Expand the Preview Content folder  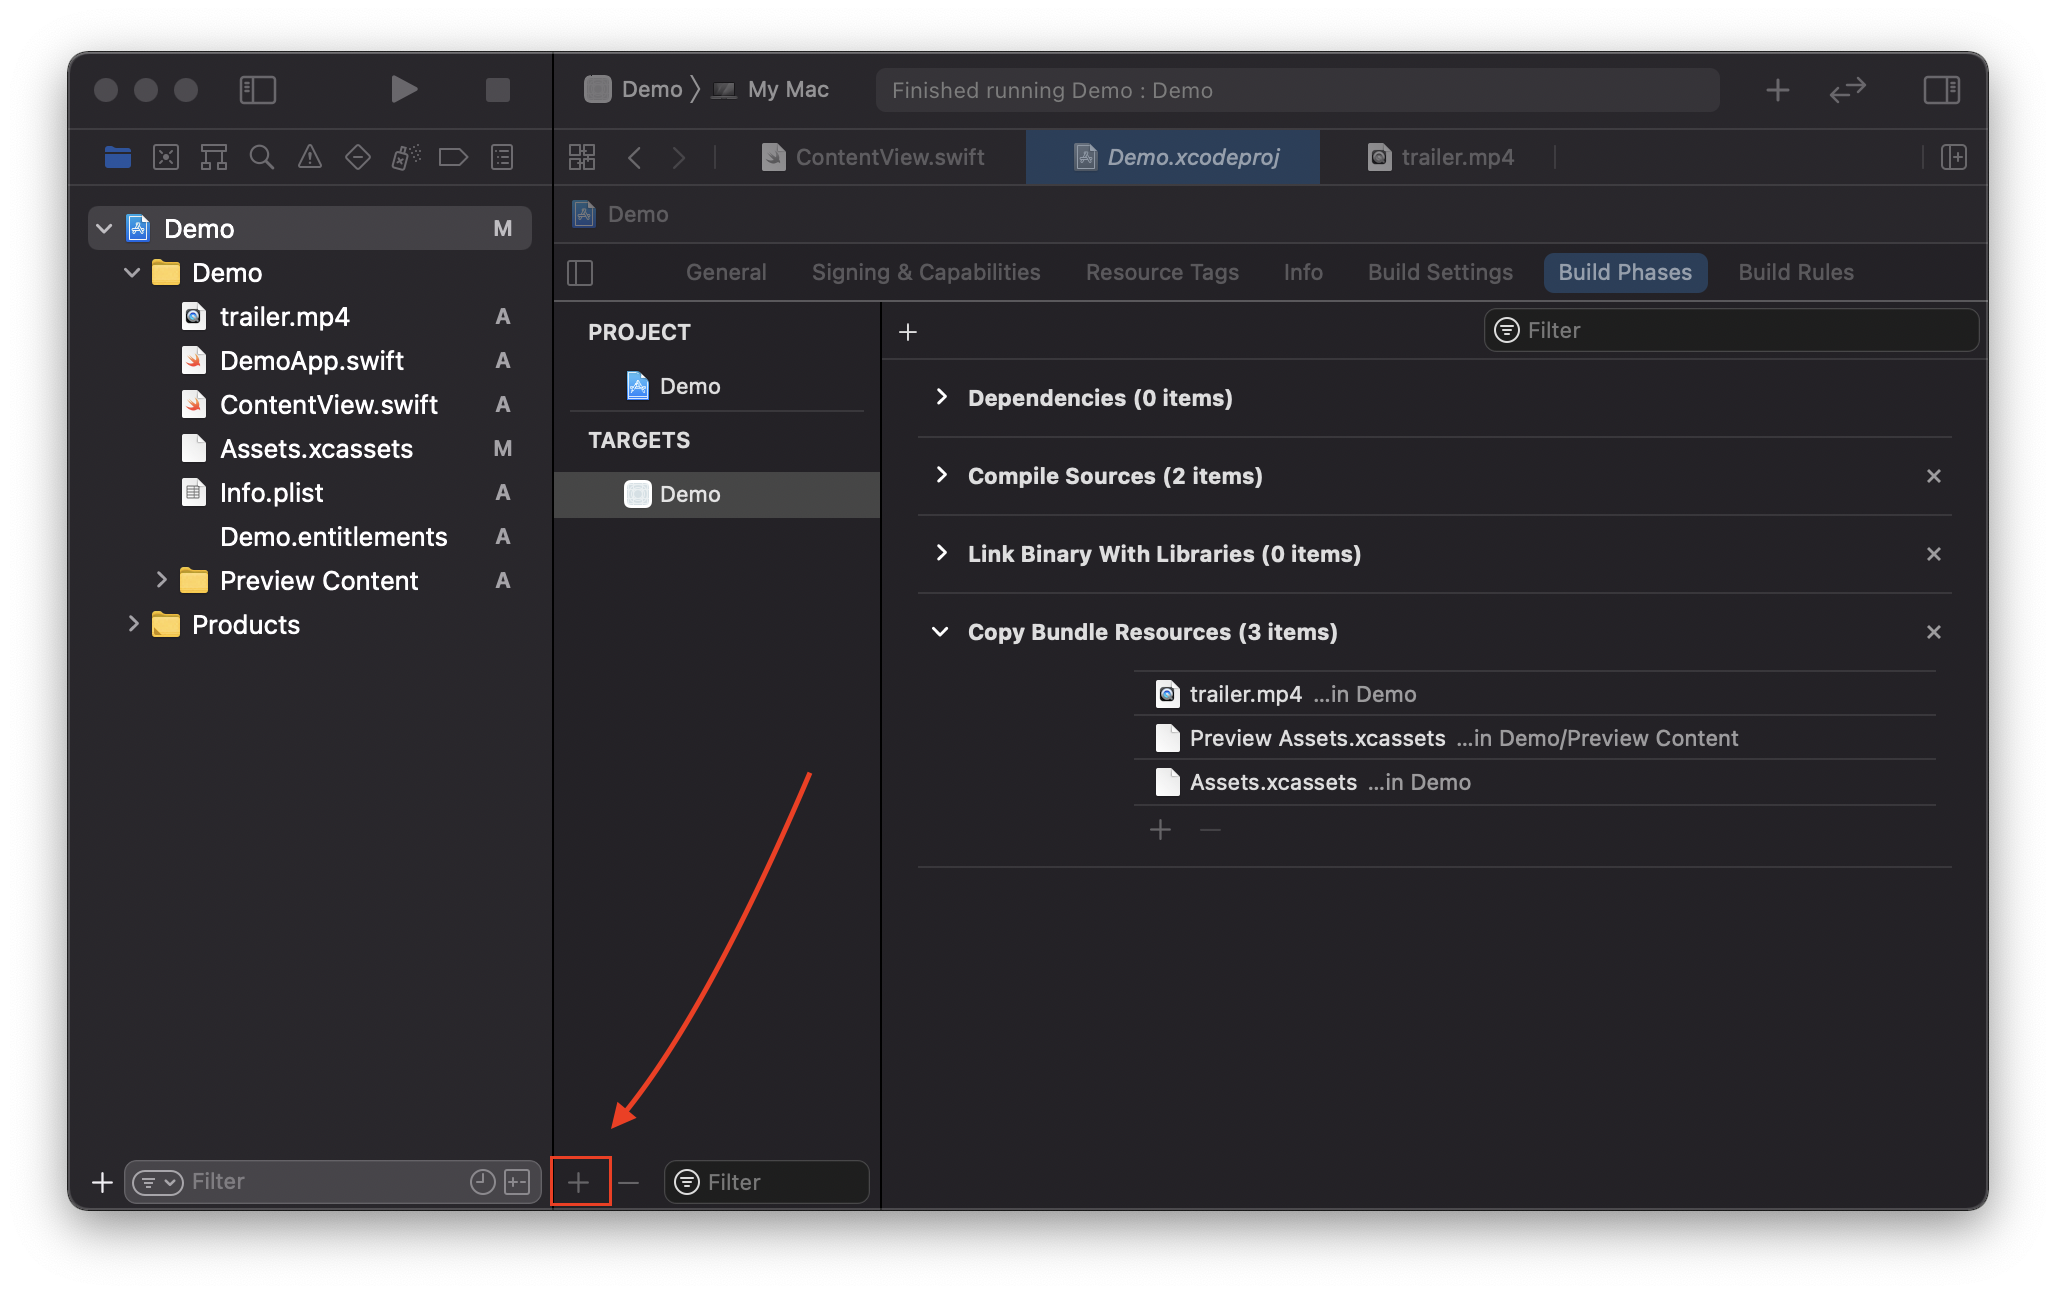(161, 580)
